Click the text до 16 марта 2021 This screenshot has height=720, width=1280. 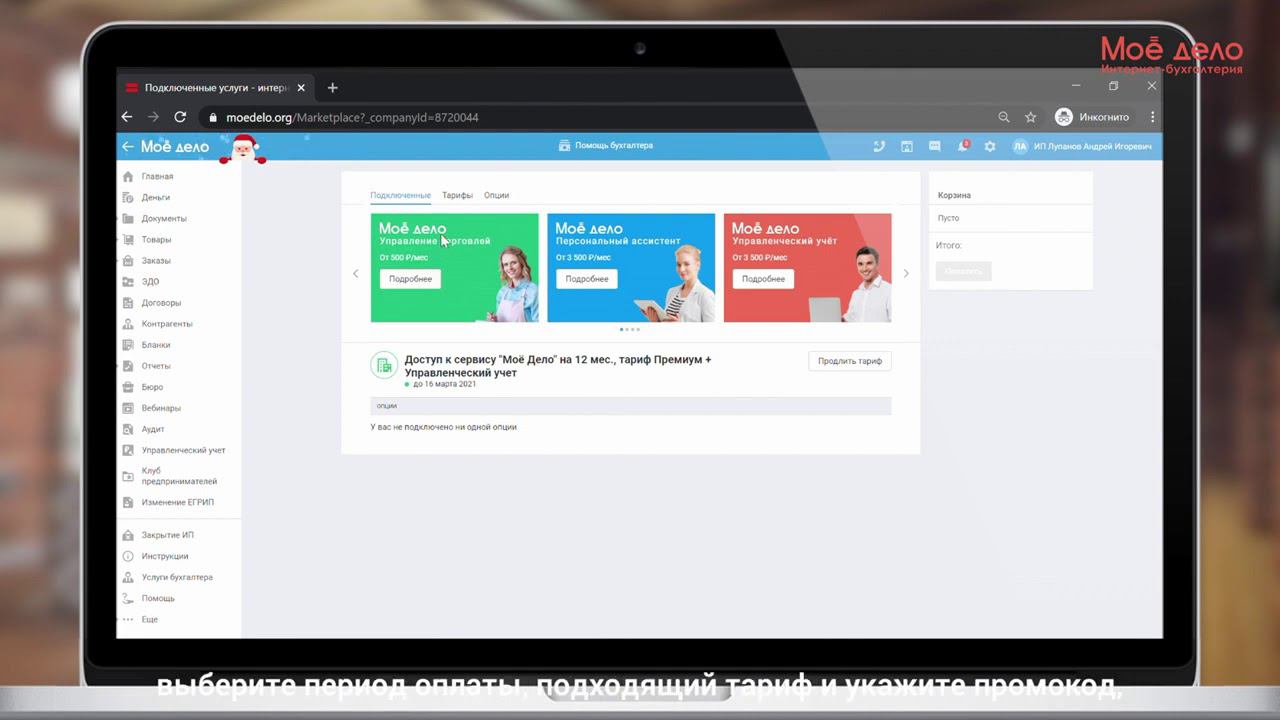(444, 384)
